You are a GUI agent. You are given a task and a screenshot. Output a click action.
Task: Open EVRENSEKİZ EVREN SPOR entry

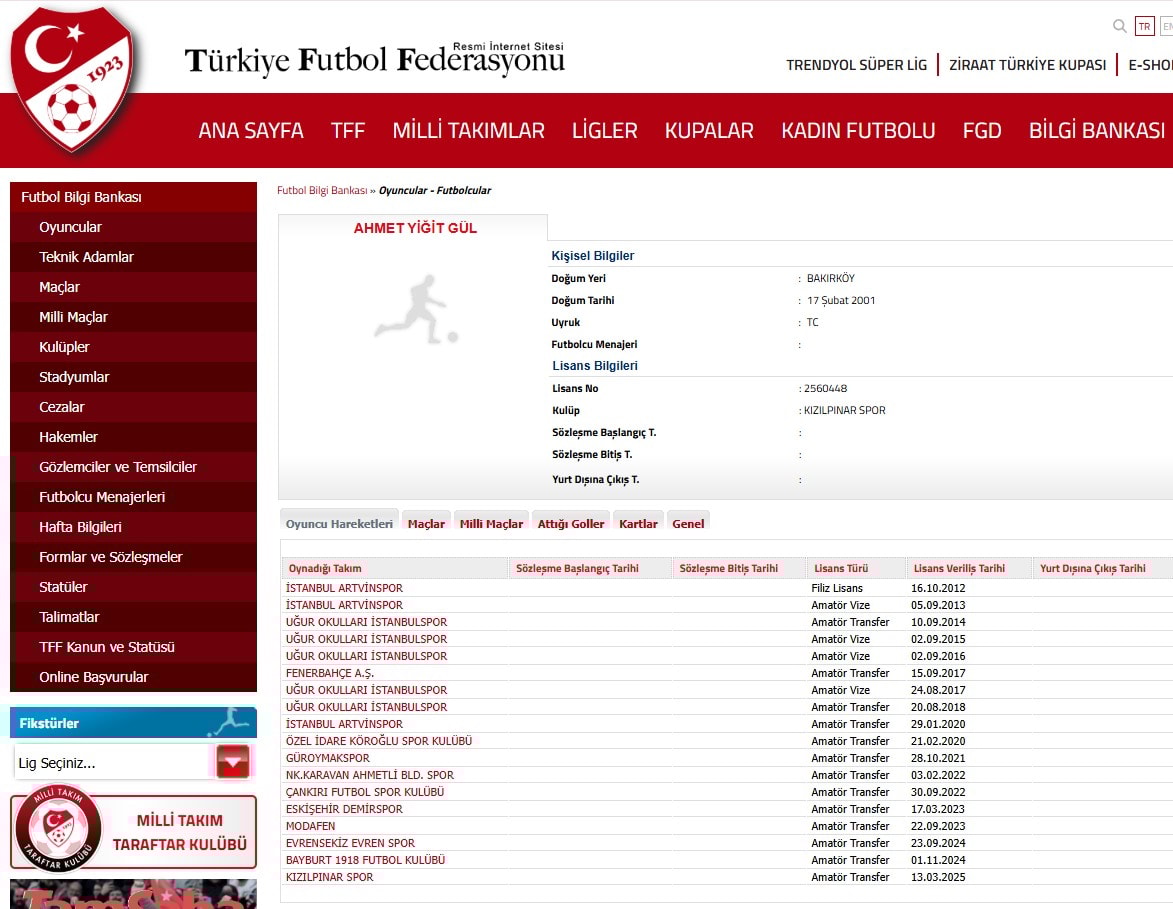tap(350, 843)
